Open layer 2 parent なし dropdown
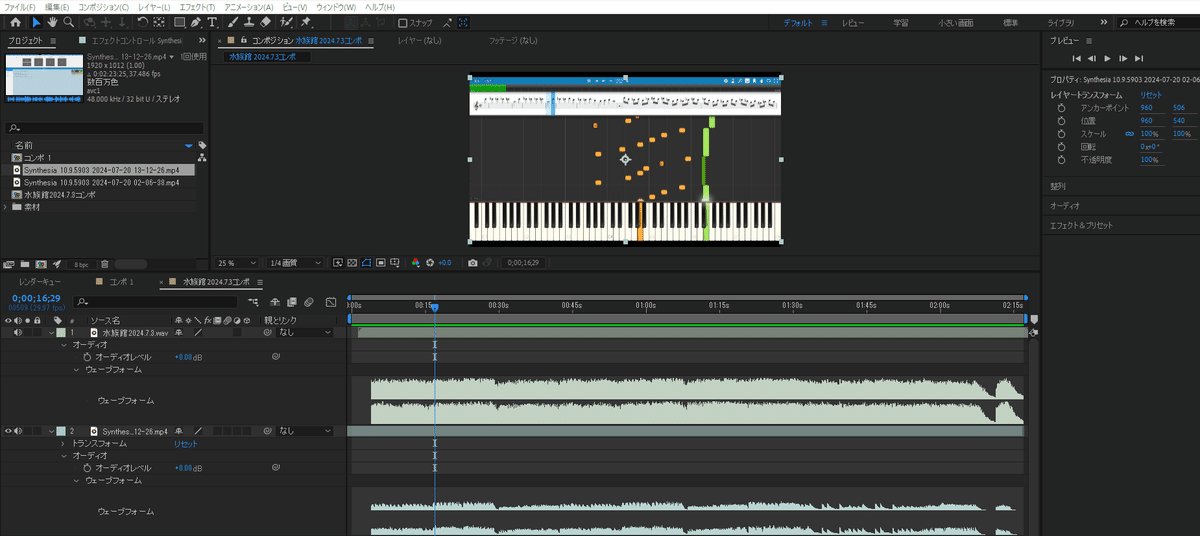 click(x=304, y=431)
